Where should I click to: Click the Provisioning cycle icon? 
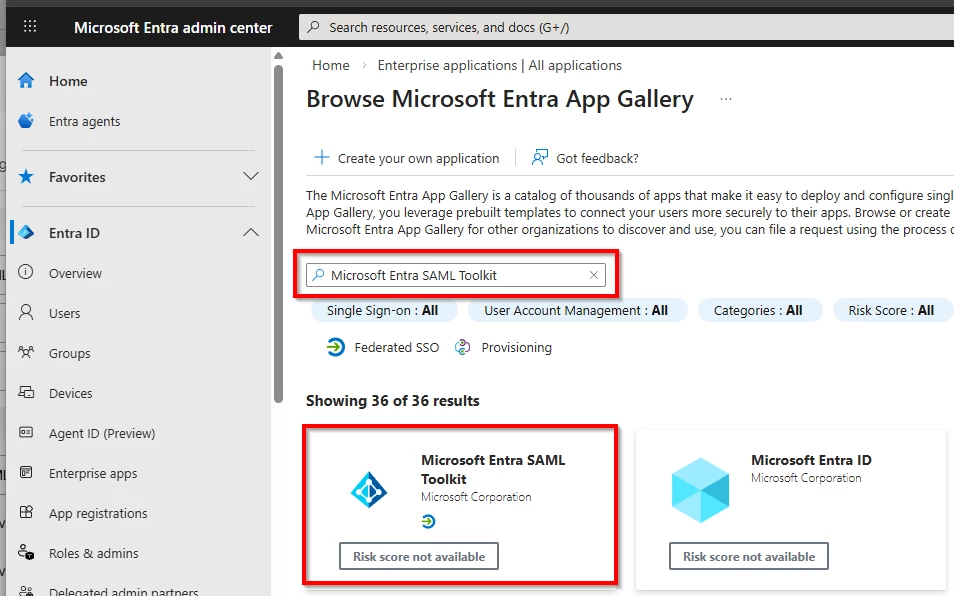(462, 347)
